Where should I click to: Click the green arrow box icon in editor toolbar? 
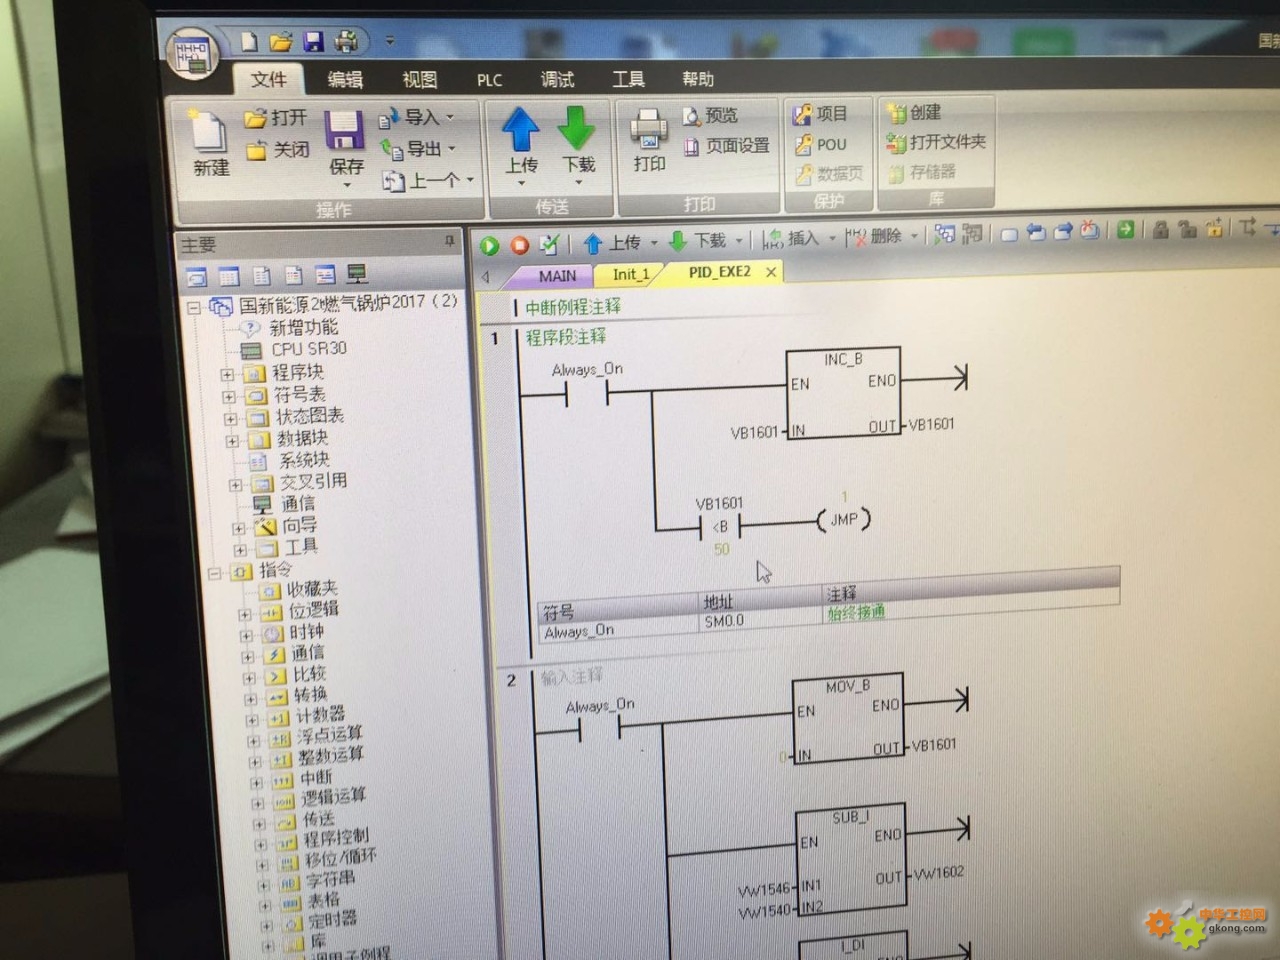1126,230
